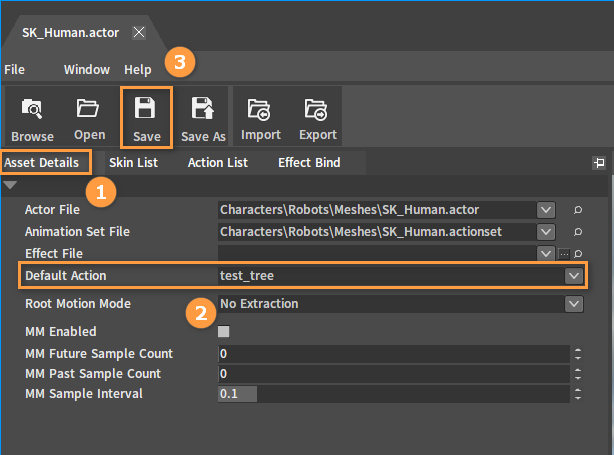
Task: Decrease MM Past Sample Count with down arrow
Action: (578, 377)
